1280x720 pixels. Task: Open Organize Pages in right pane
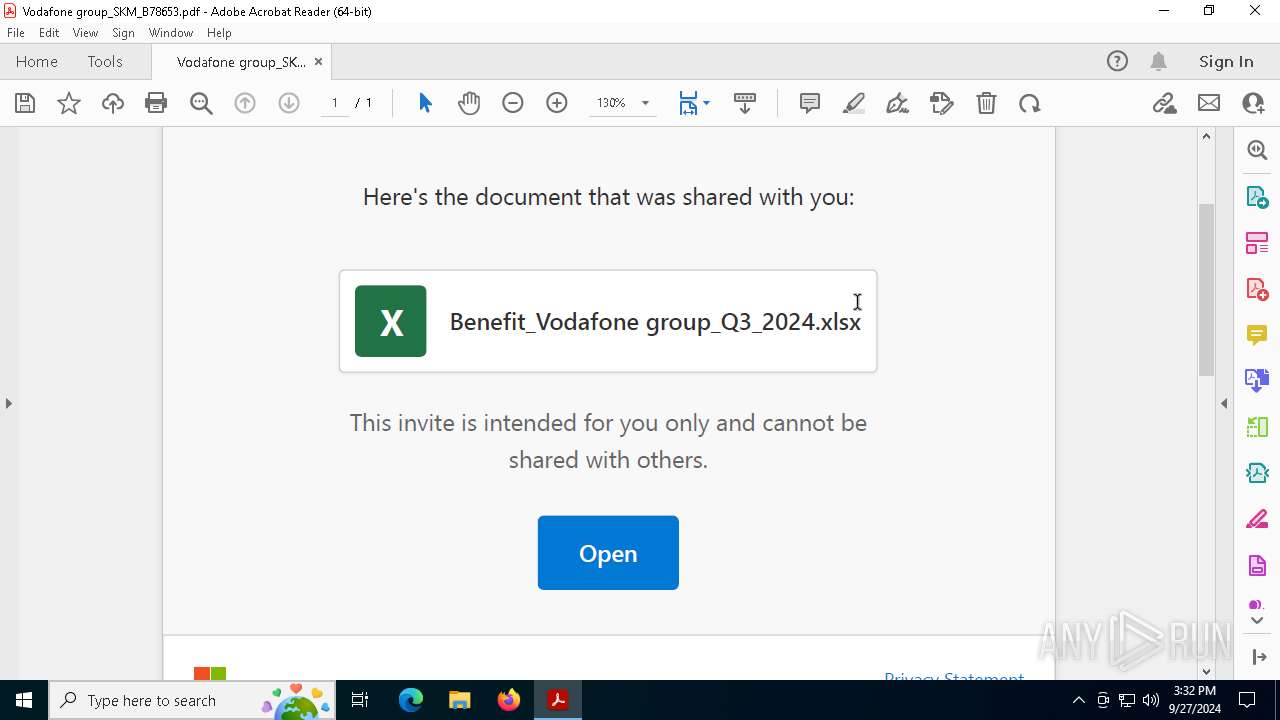pos(1257,243)
